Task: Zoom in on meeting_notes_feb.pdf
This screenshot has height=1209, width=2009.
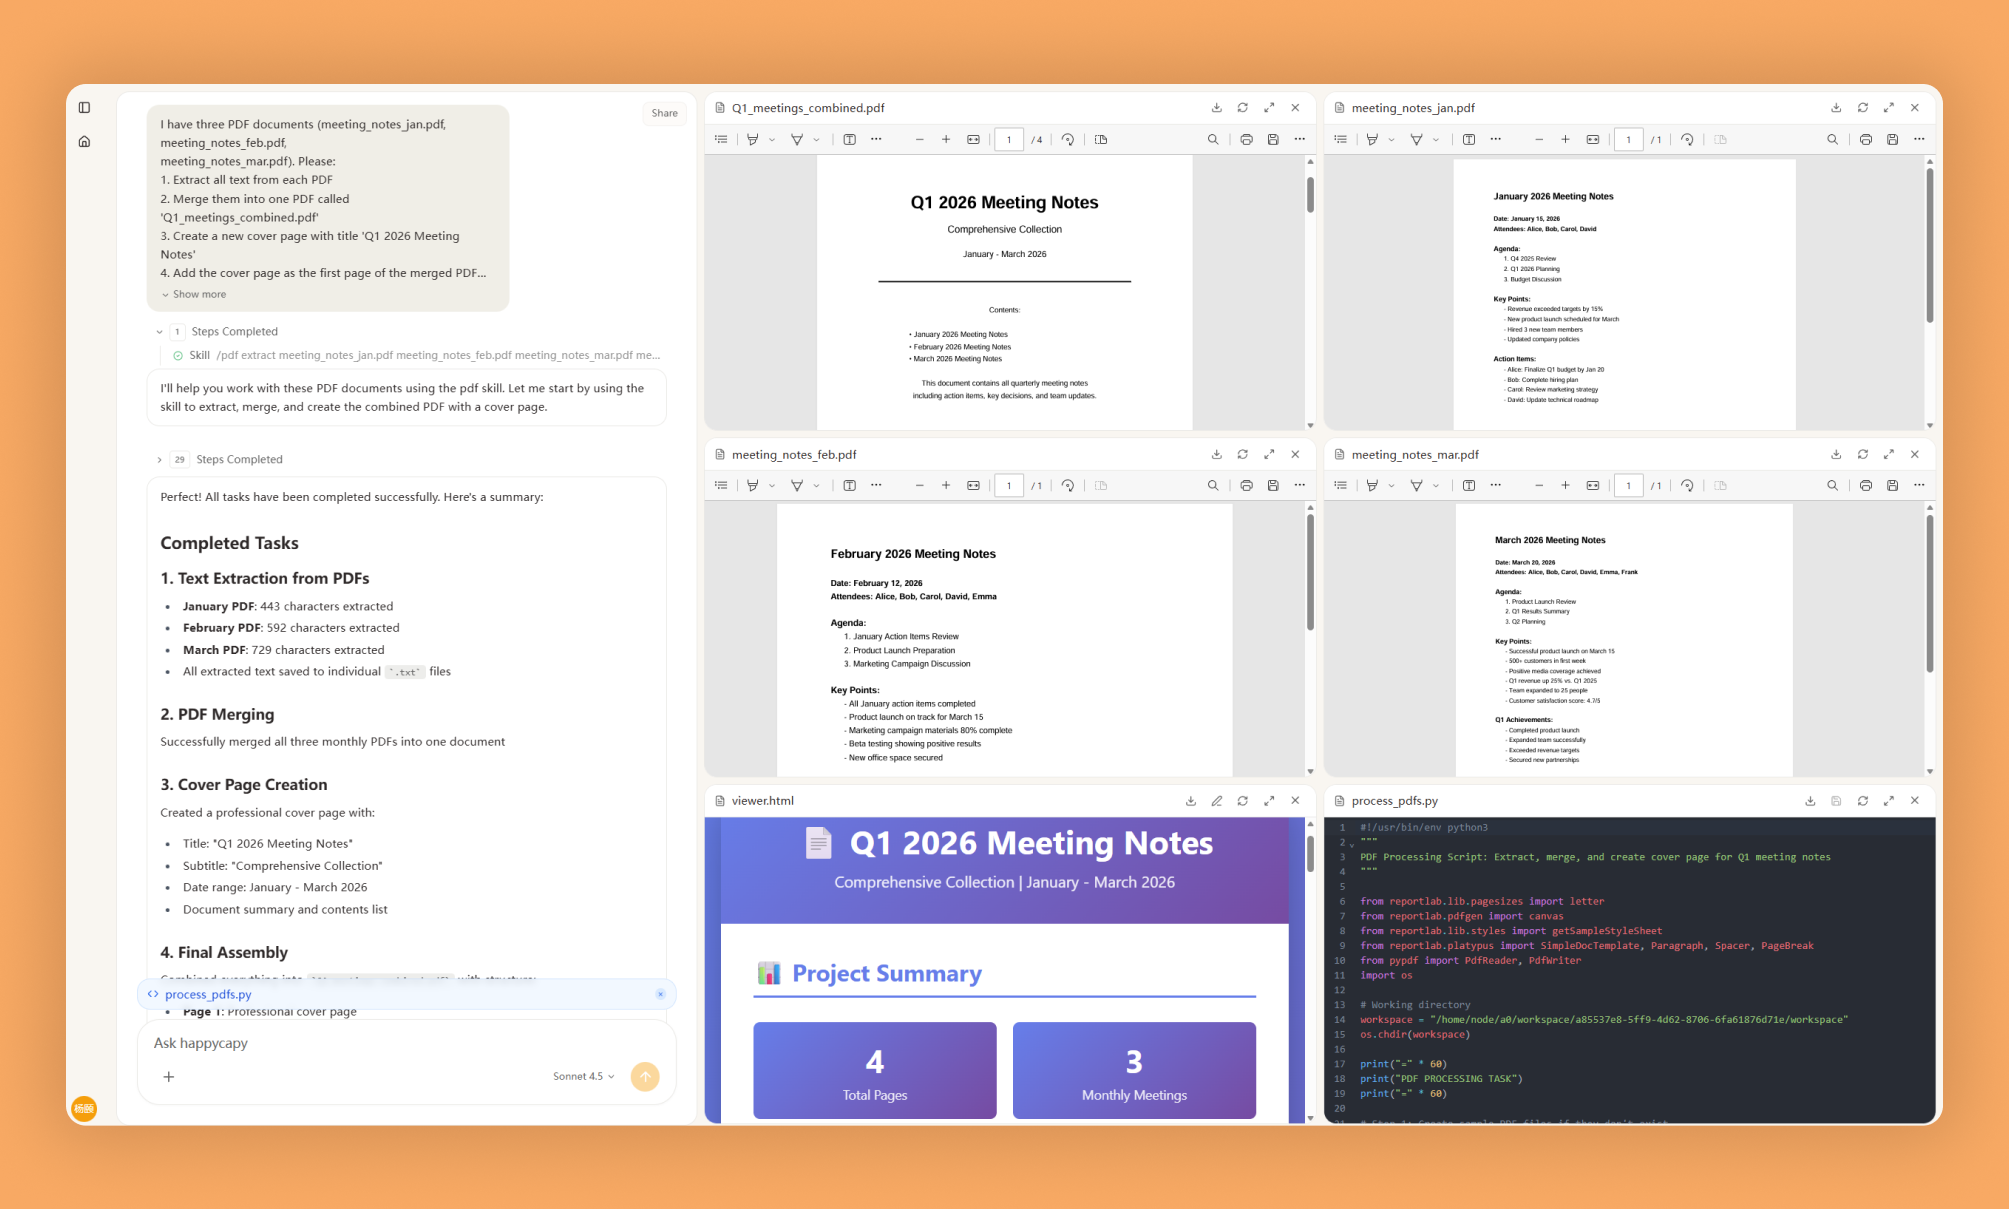Action: point(945,486)
